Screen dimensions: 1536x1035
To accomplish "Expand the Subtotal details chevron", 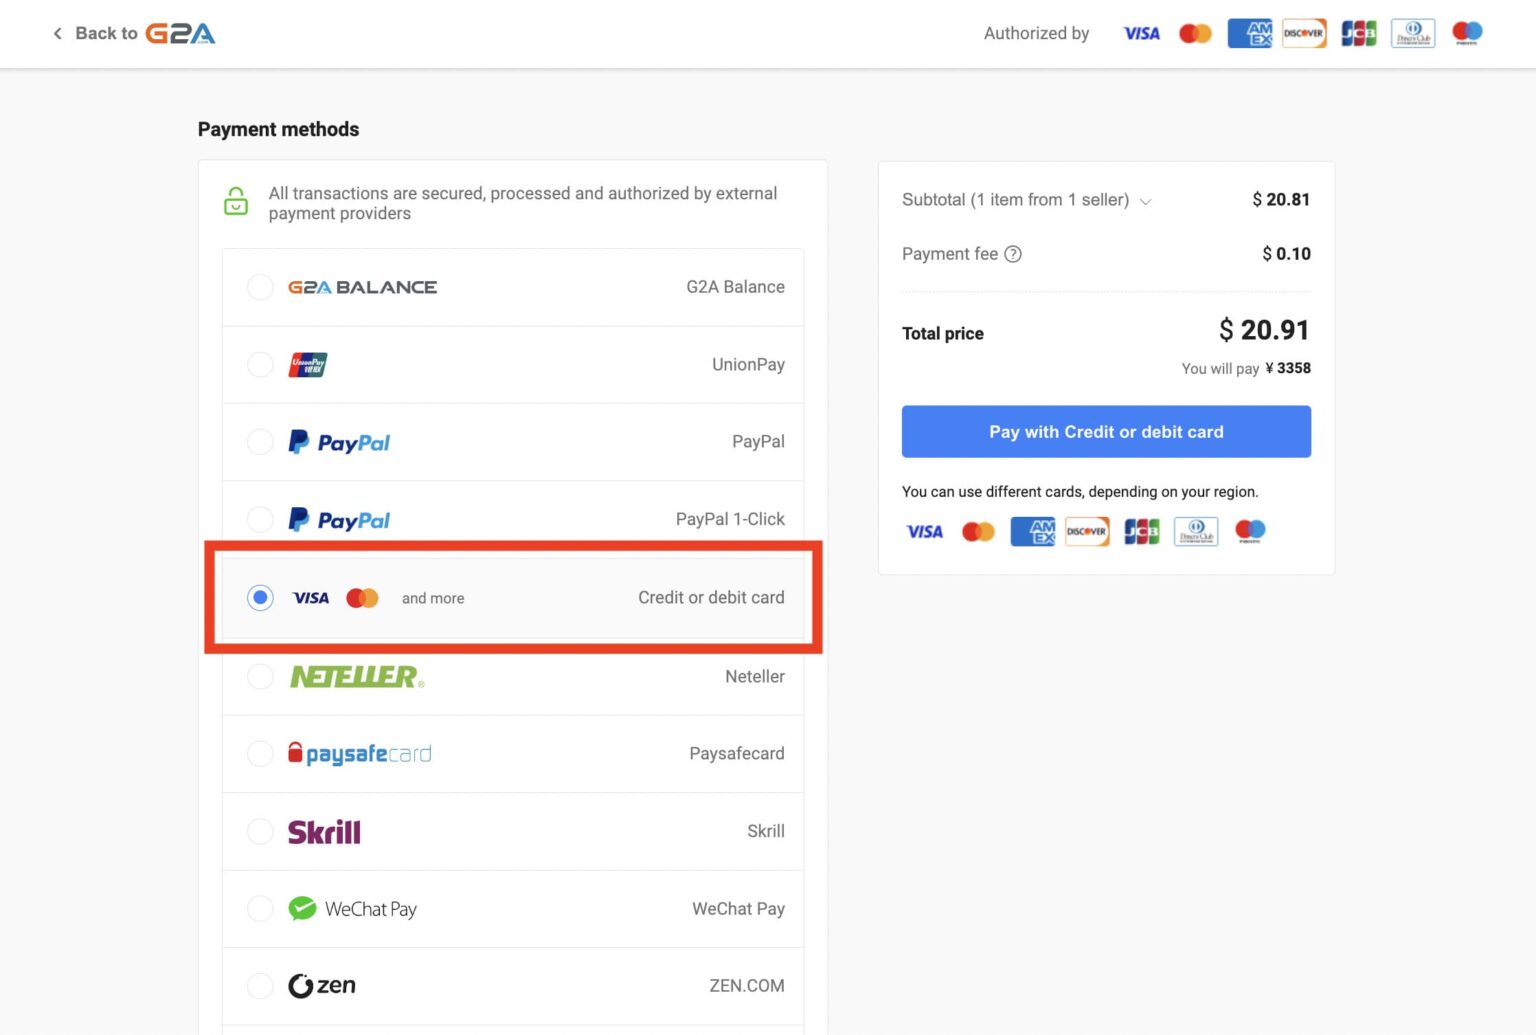I will 1146,201.
